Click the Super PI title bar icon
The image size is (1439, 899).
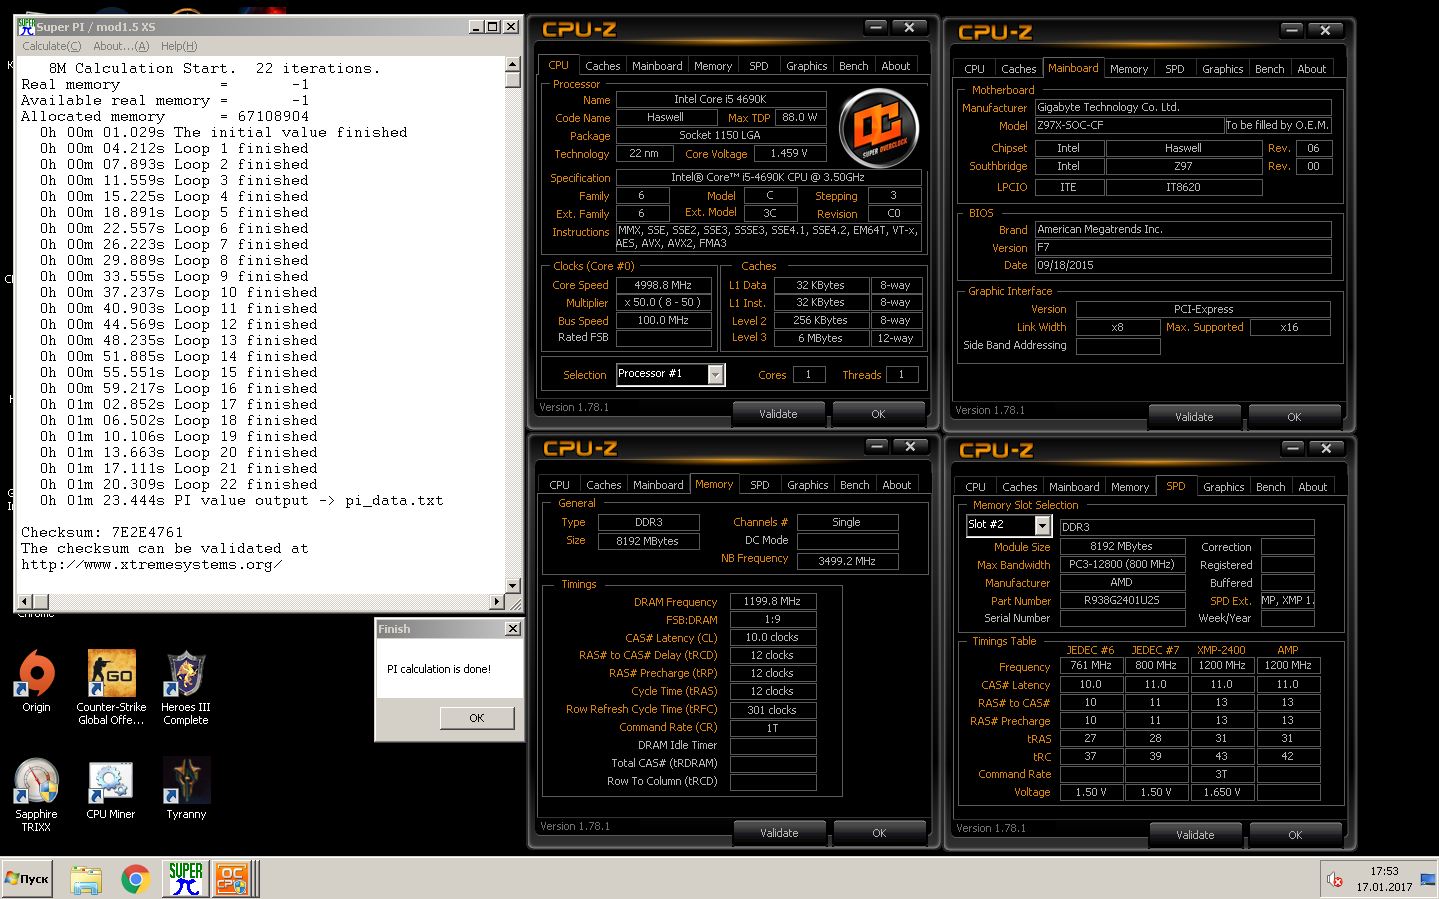click(26, 27)
